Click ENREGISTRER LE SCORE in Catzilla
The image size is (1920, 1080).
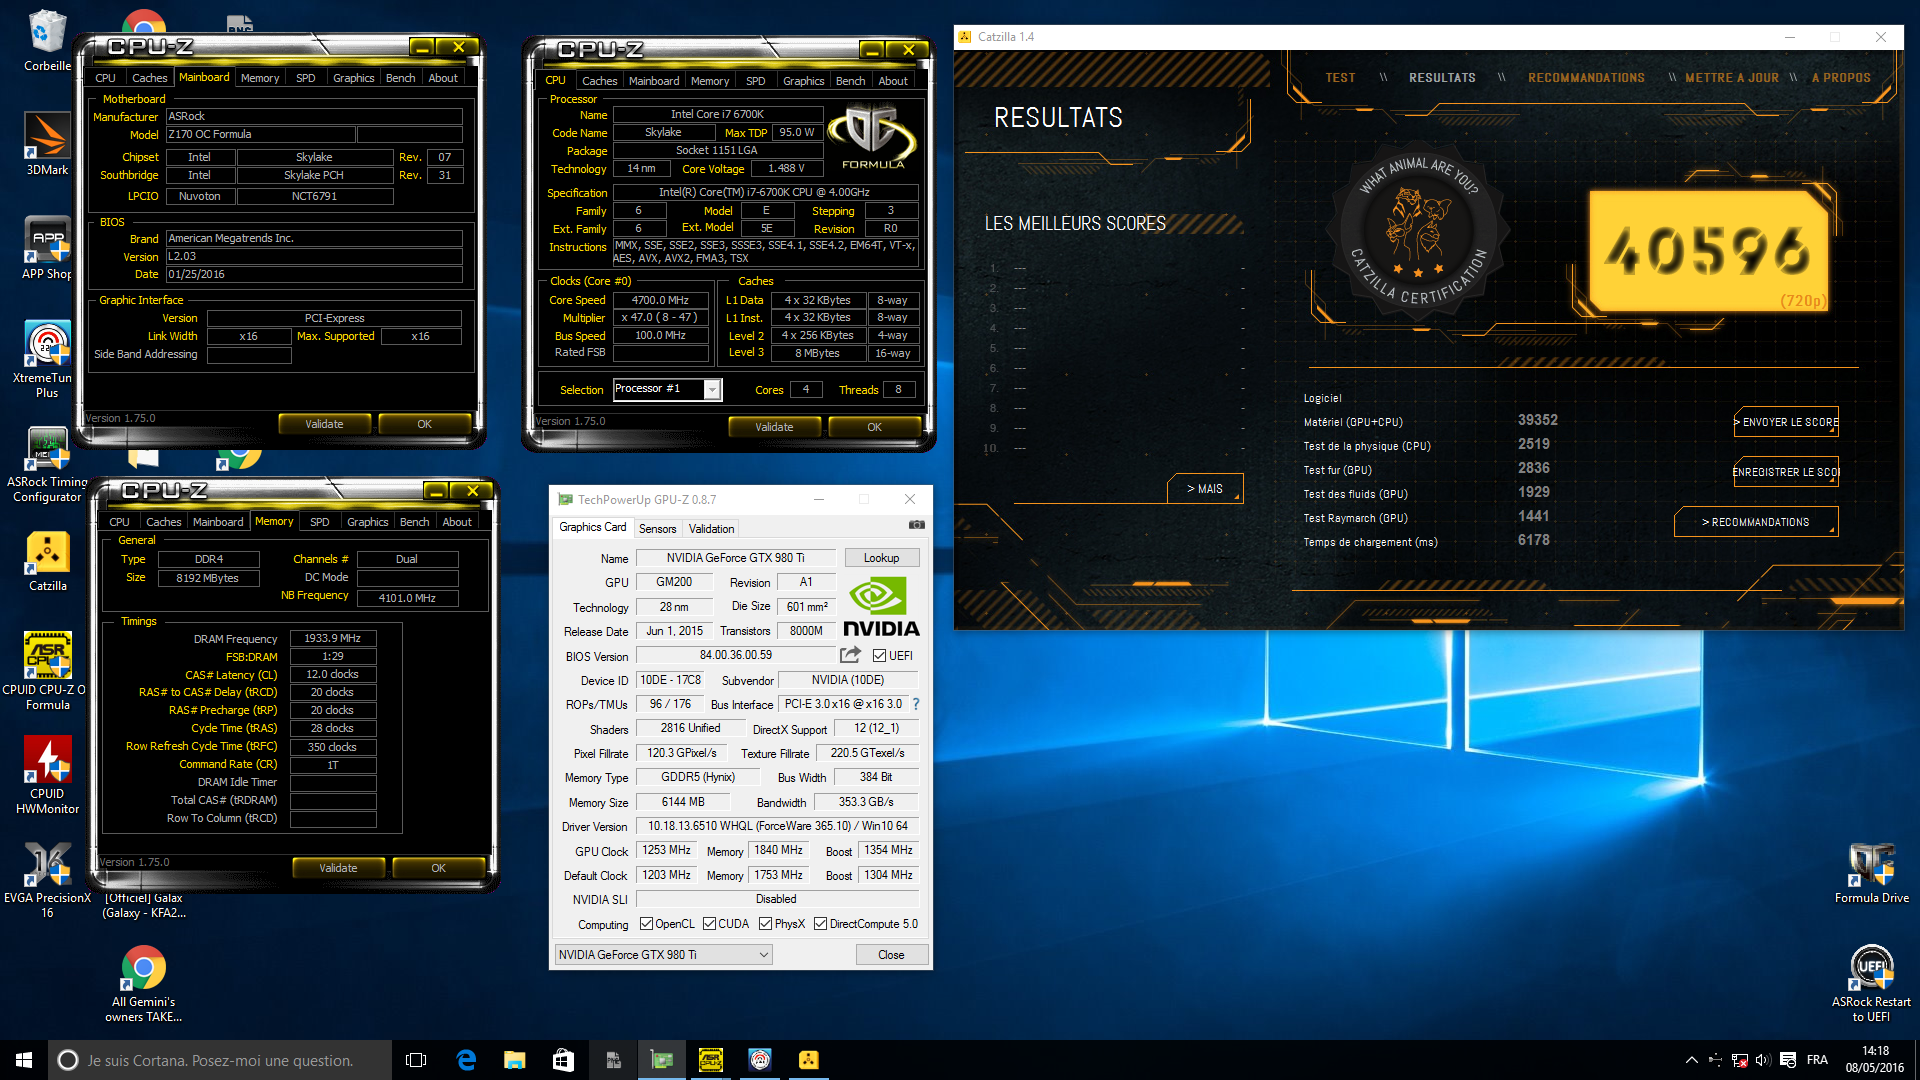coord(1786,472)
